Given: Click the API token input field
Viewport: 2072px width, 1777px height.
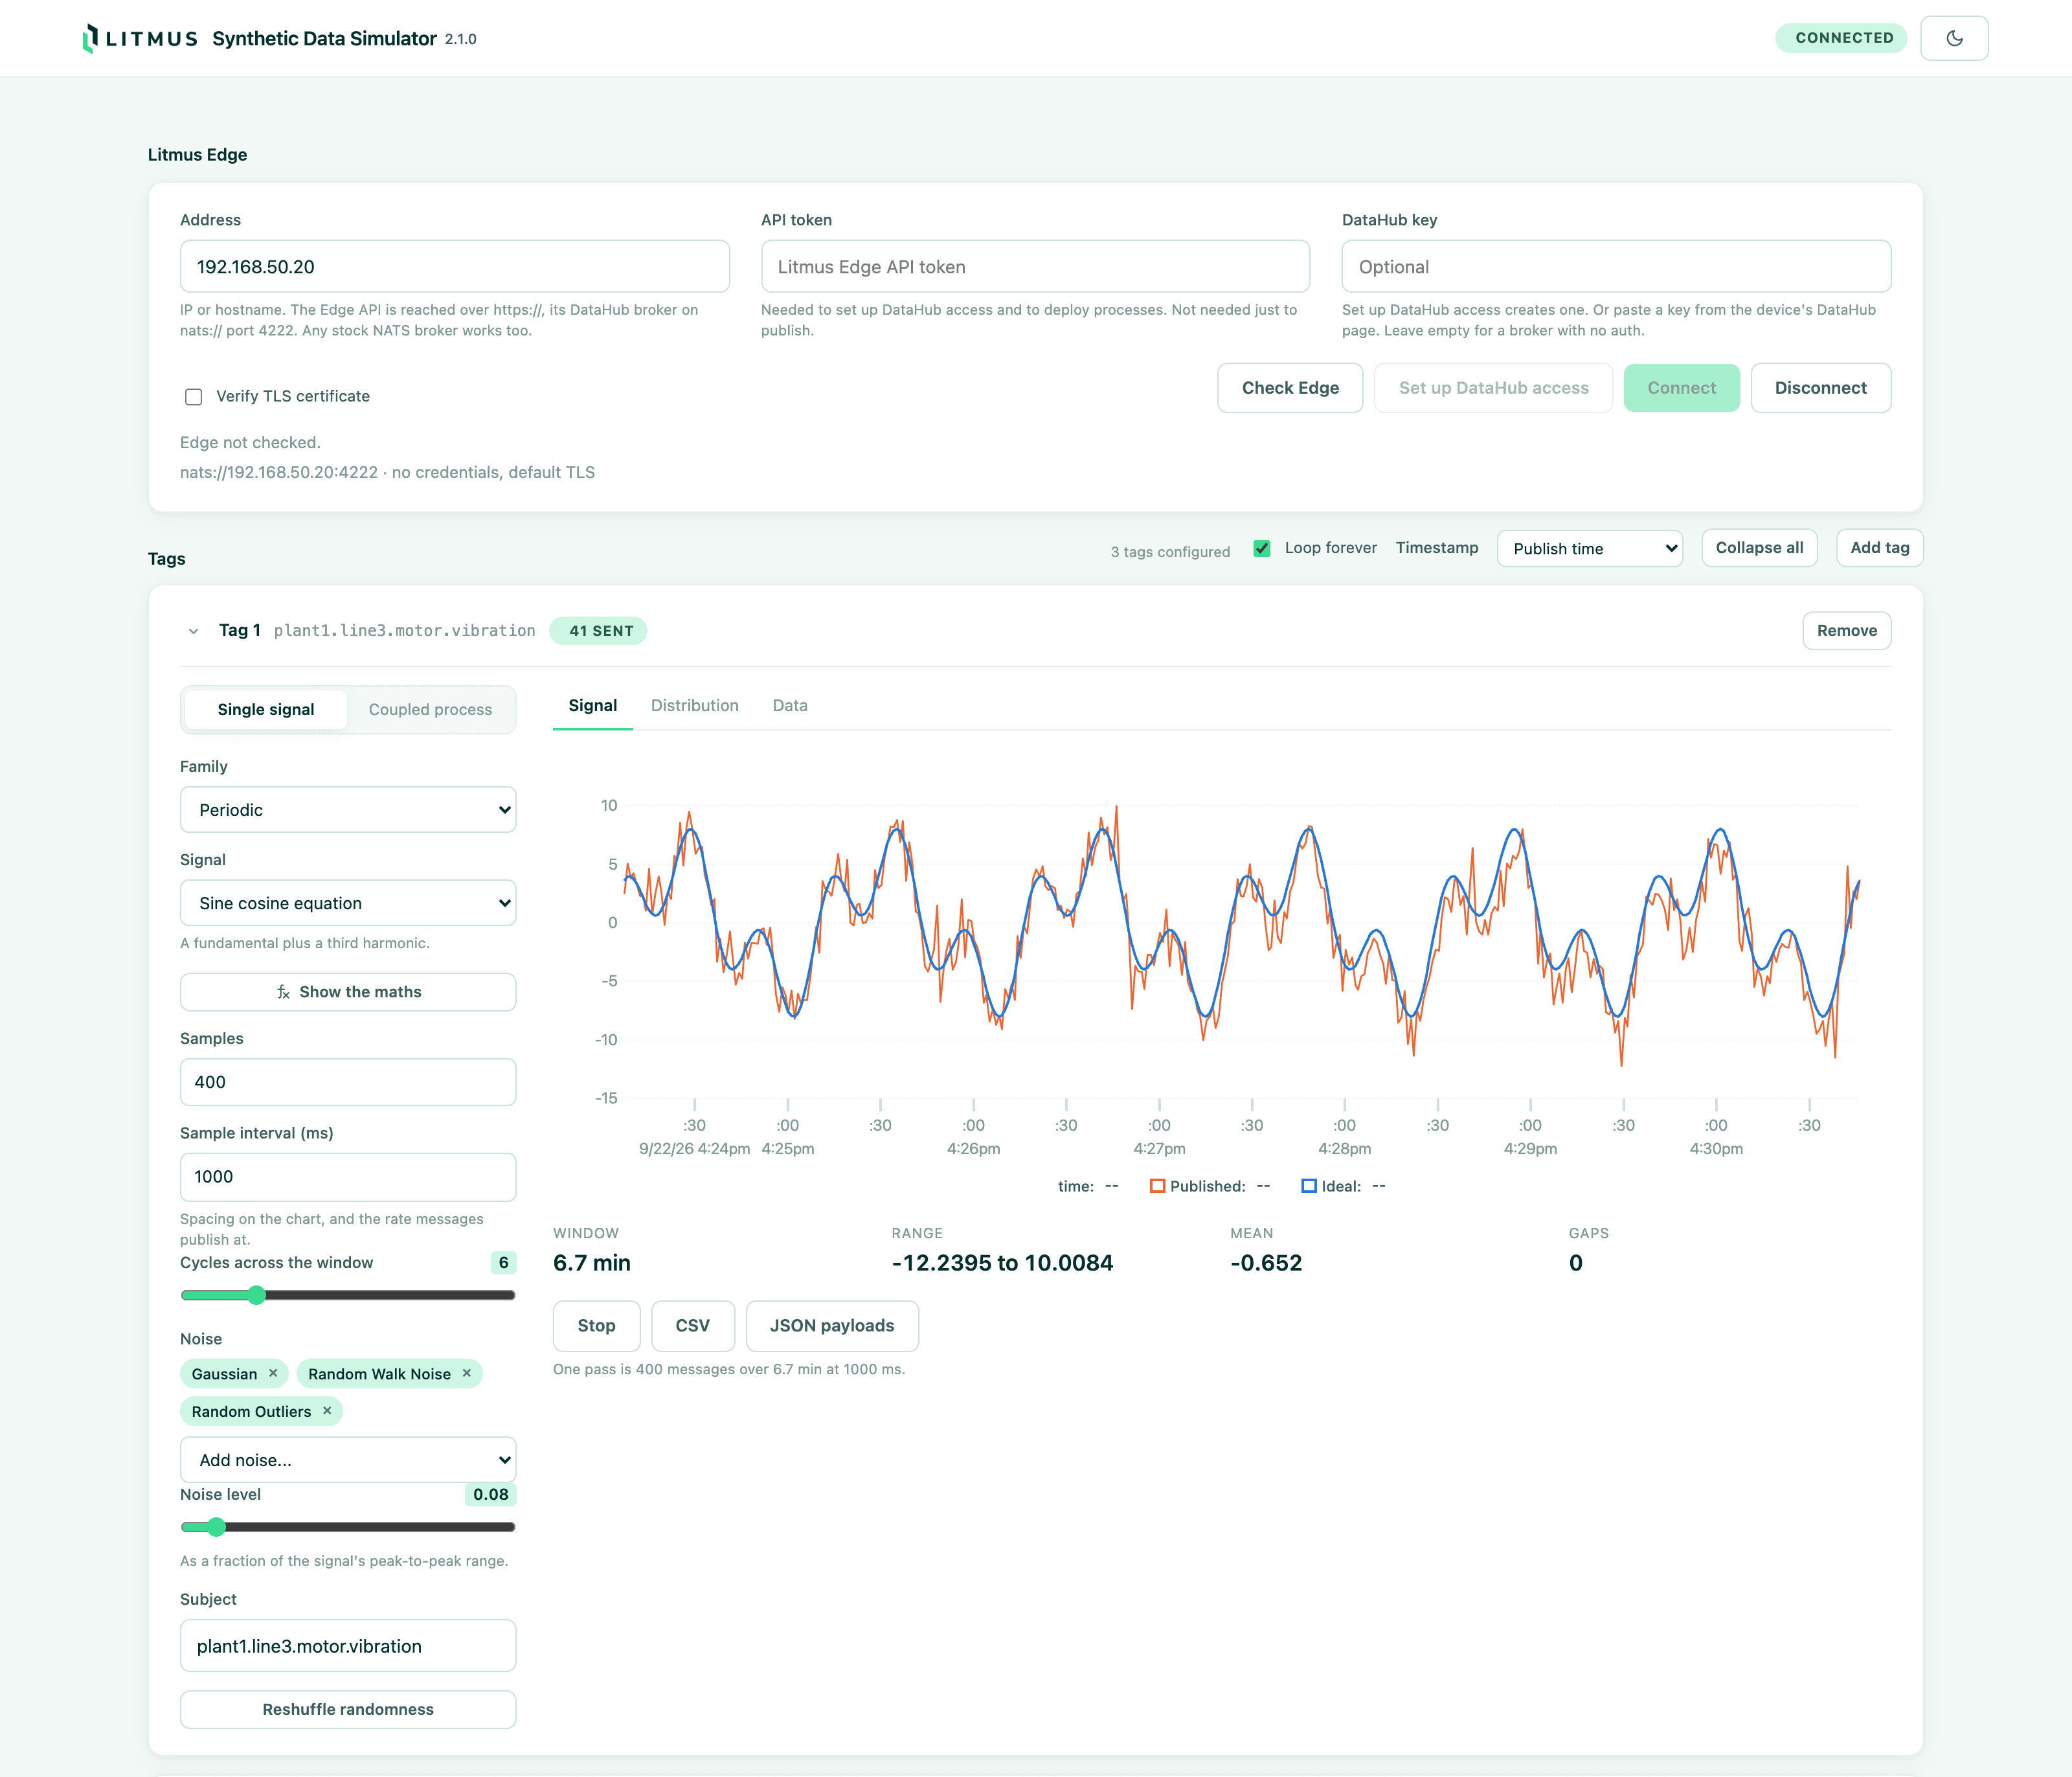Looking at the screenshot, I should tap(1035, 267).
